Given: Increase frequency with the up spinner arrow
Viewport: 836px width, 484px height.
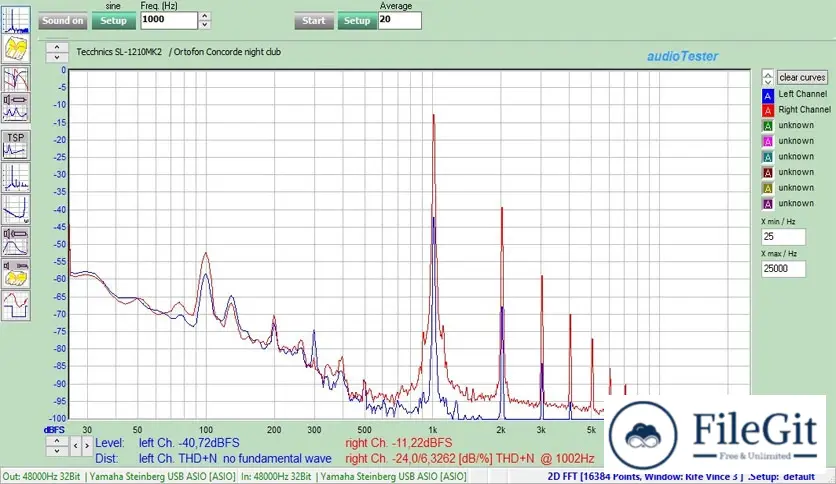Looking at the screenshot, I should tap(204, 16).
